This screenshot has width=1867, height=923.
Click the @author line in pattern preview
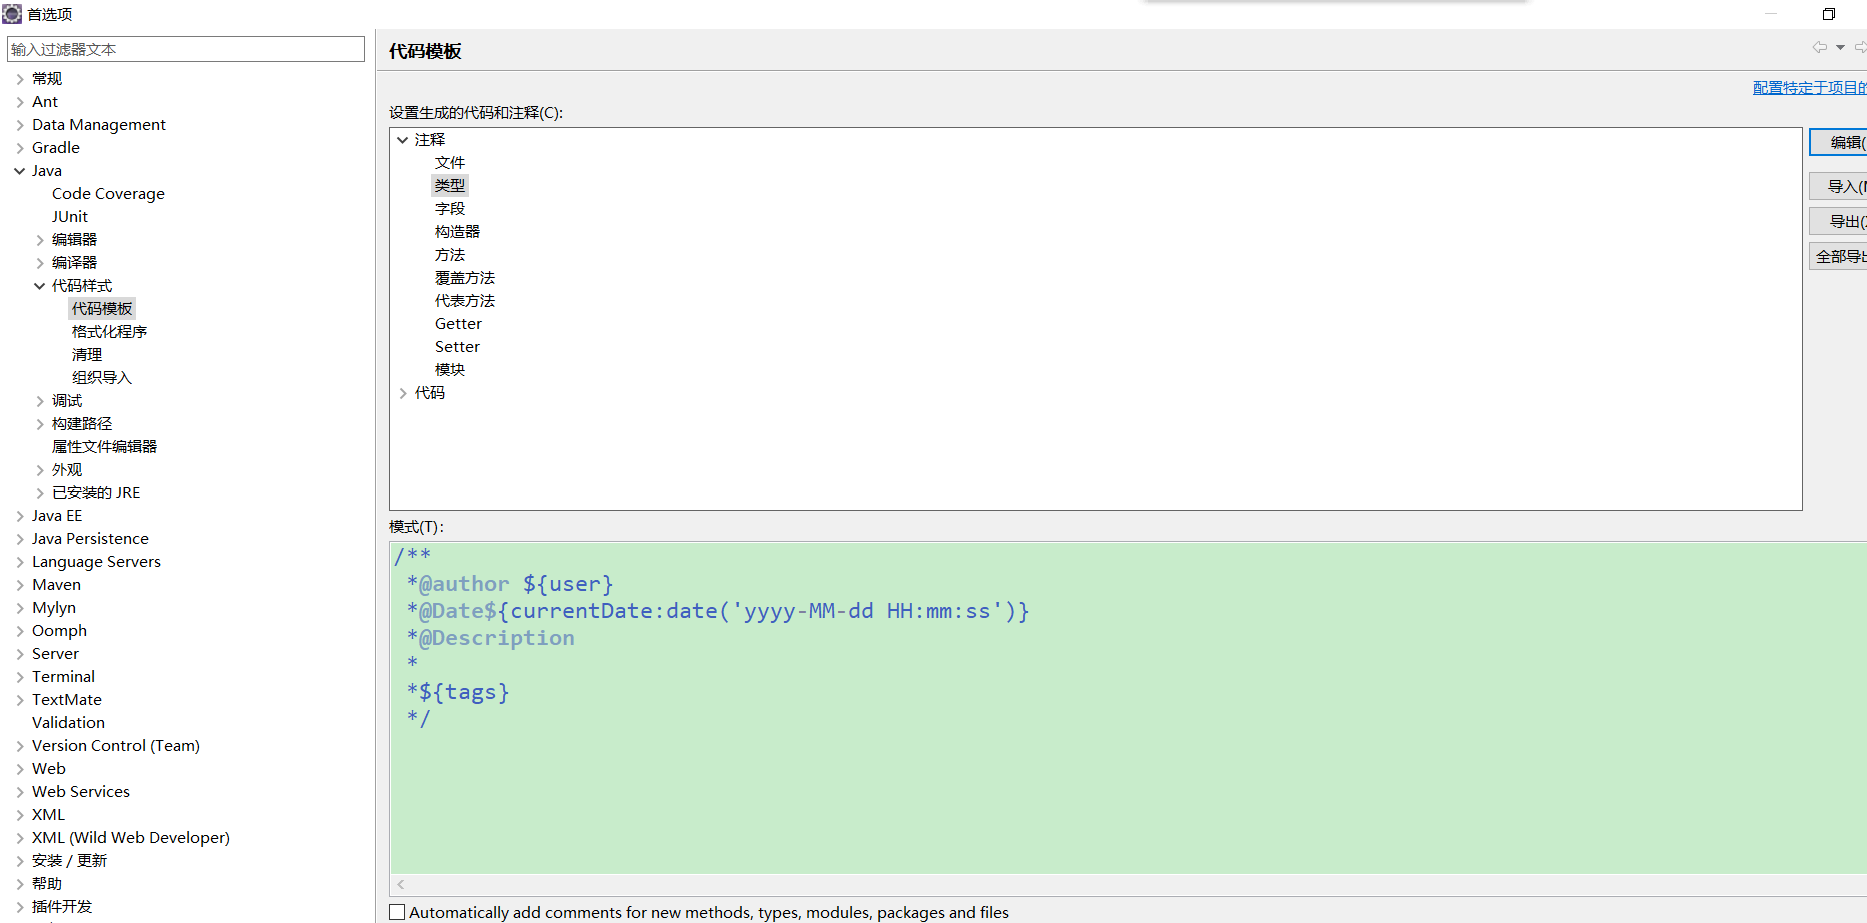click(x=510, y=584)
